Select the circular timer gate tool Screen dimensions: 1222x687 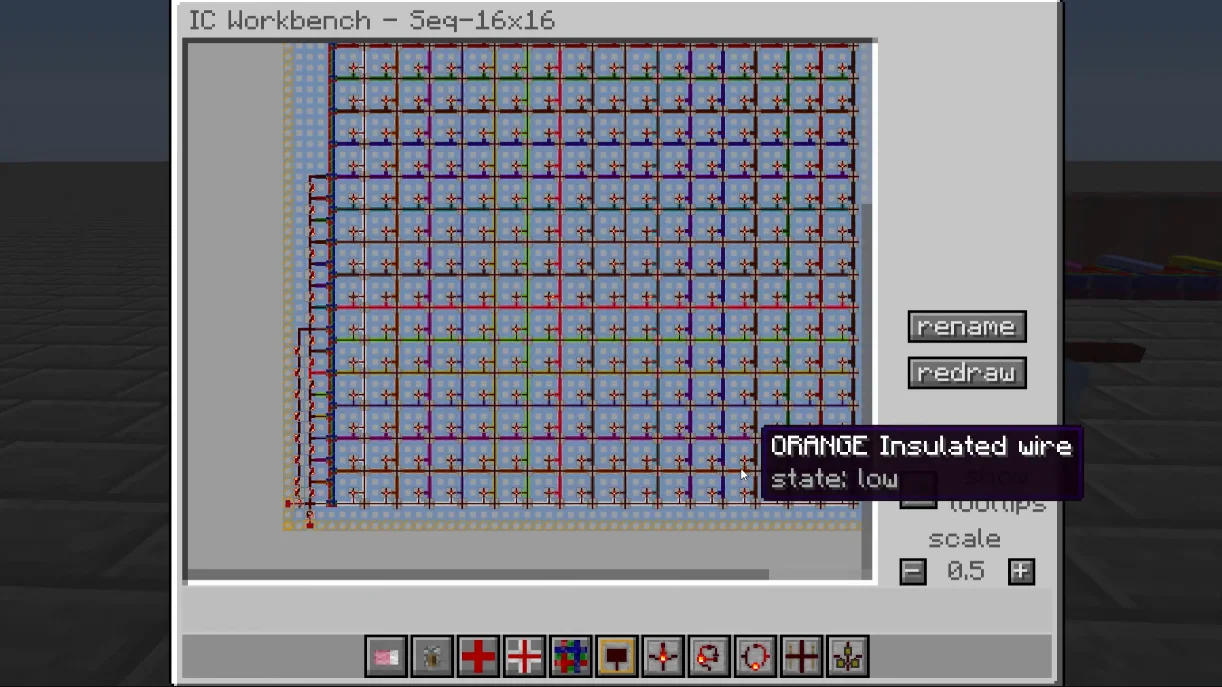click(x=755, y=657)
